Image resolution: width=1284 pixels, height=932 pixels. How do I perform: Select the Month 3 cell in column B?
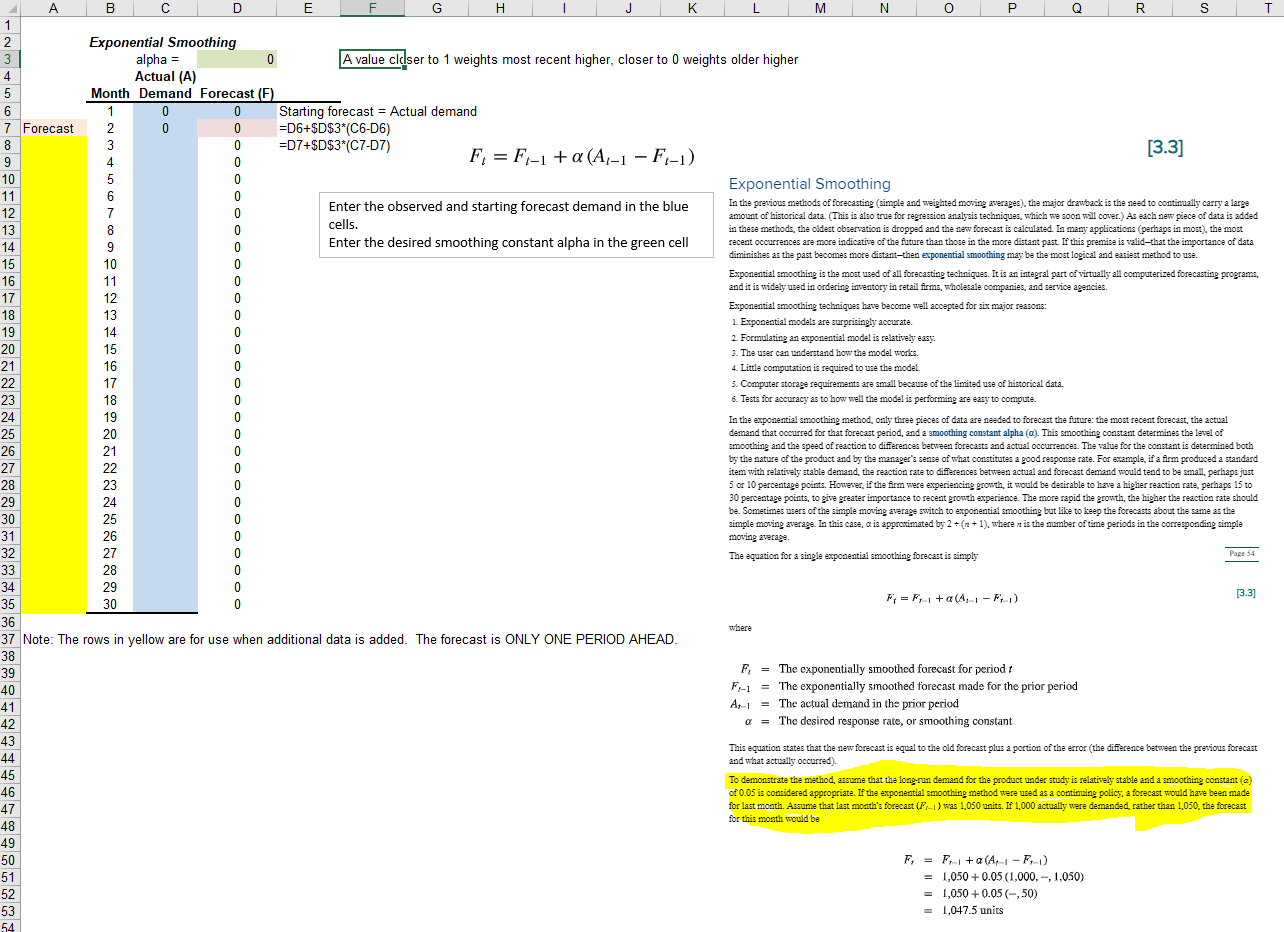[110, 145]
